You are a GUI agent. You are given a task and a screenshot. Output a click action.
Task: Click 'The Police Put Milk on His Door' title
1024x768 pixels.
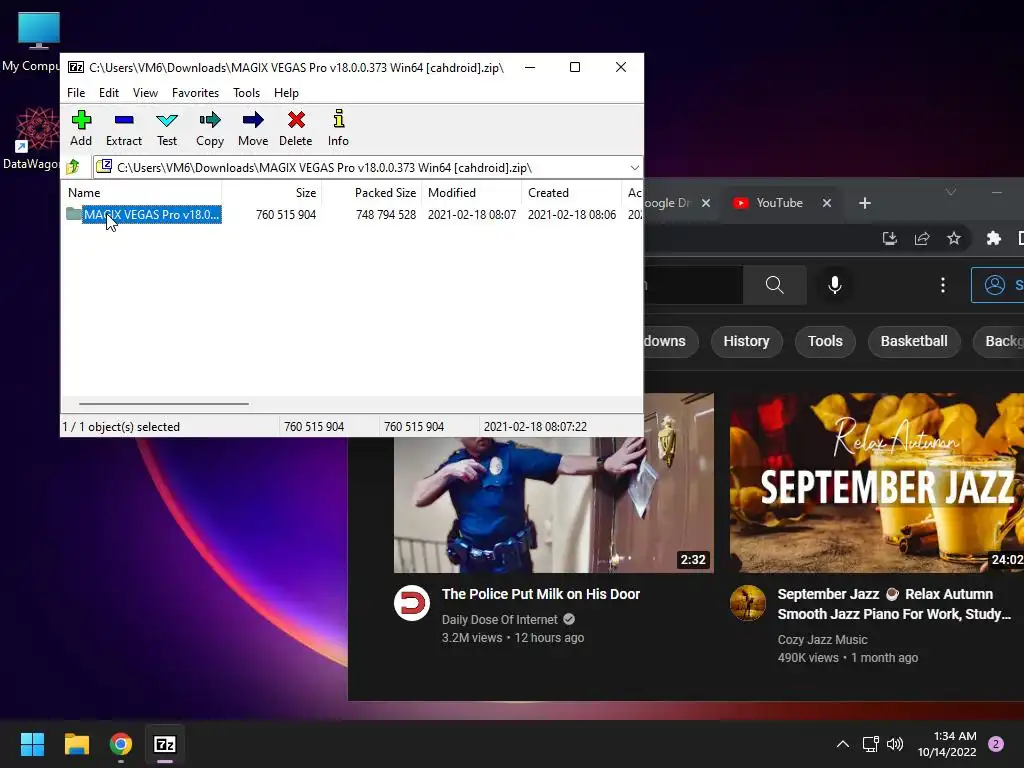click(x=541, y=594)
